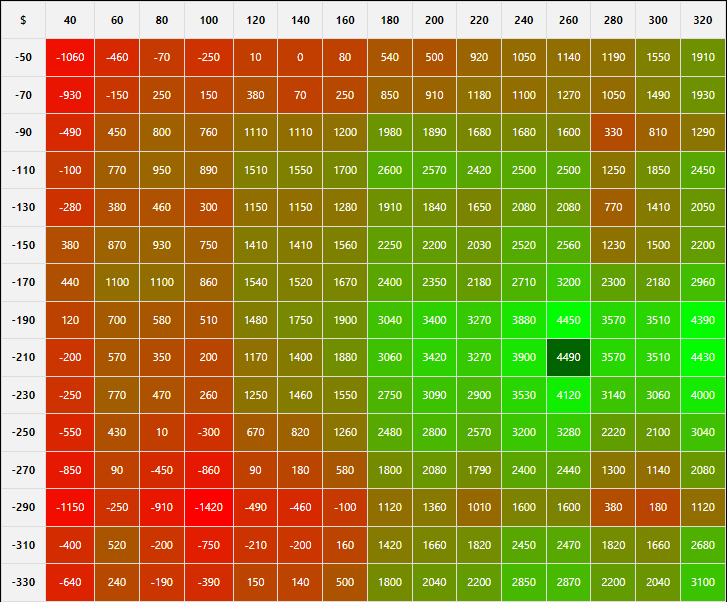Select the row header labeled -50
The height and width of the screenshot is (602, 727).
(23, 57)
